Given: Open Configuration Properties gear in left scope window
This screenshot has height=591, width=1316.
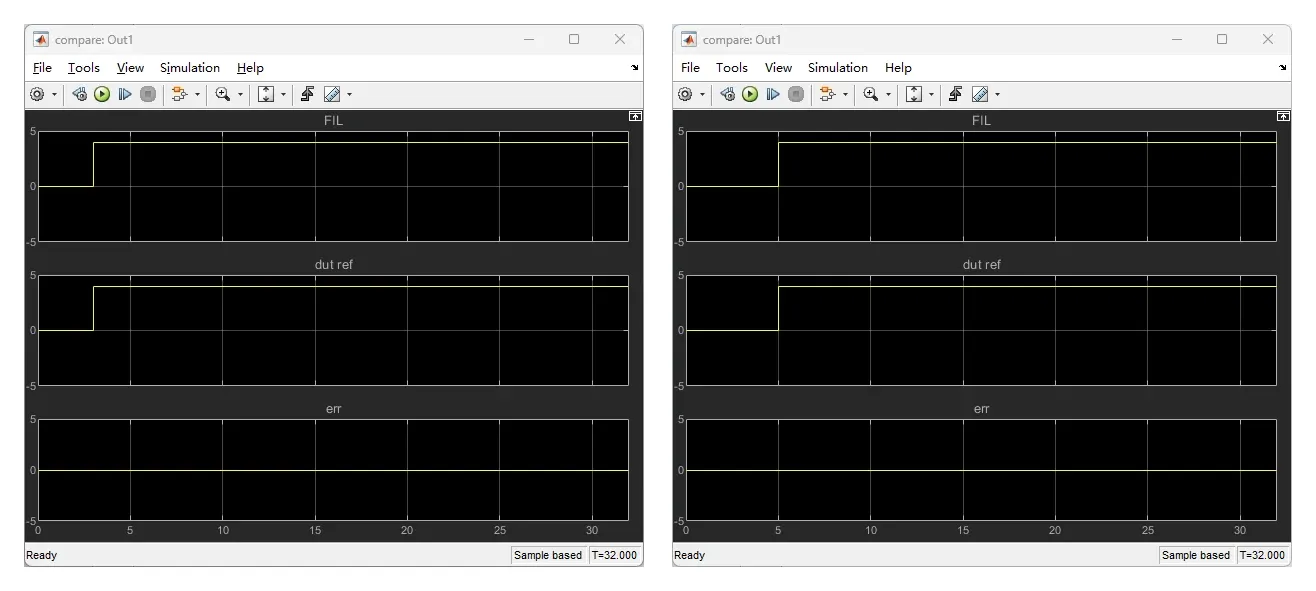Looking at the screenshot, I should 38,94.
